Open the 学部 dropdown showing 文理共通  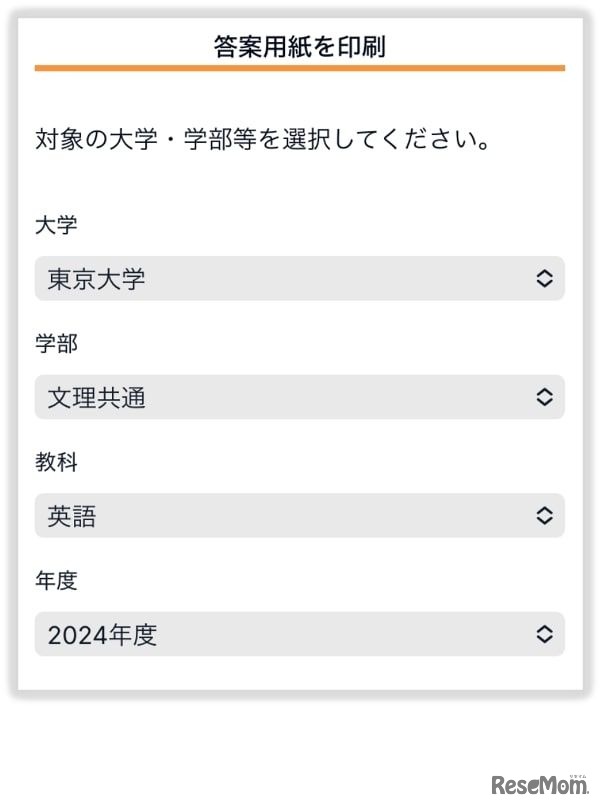tap(300, 397)
